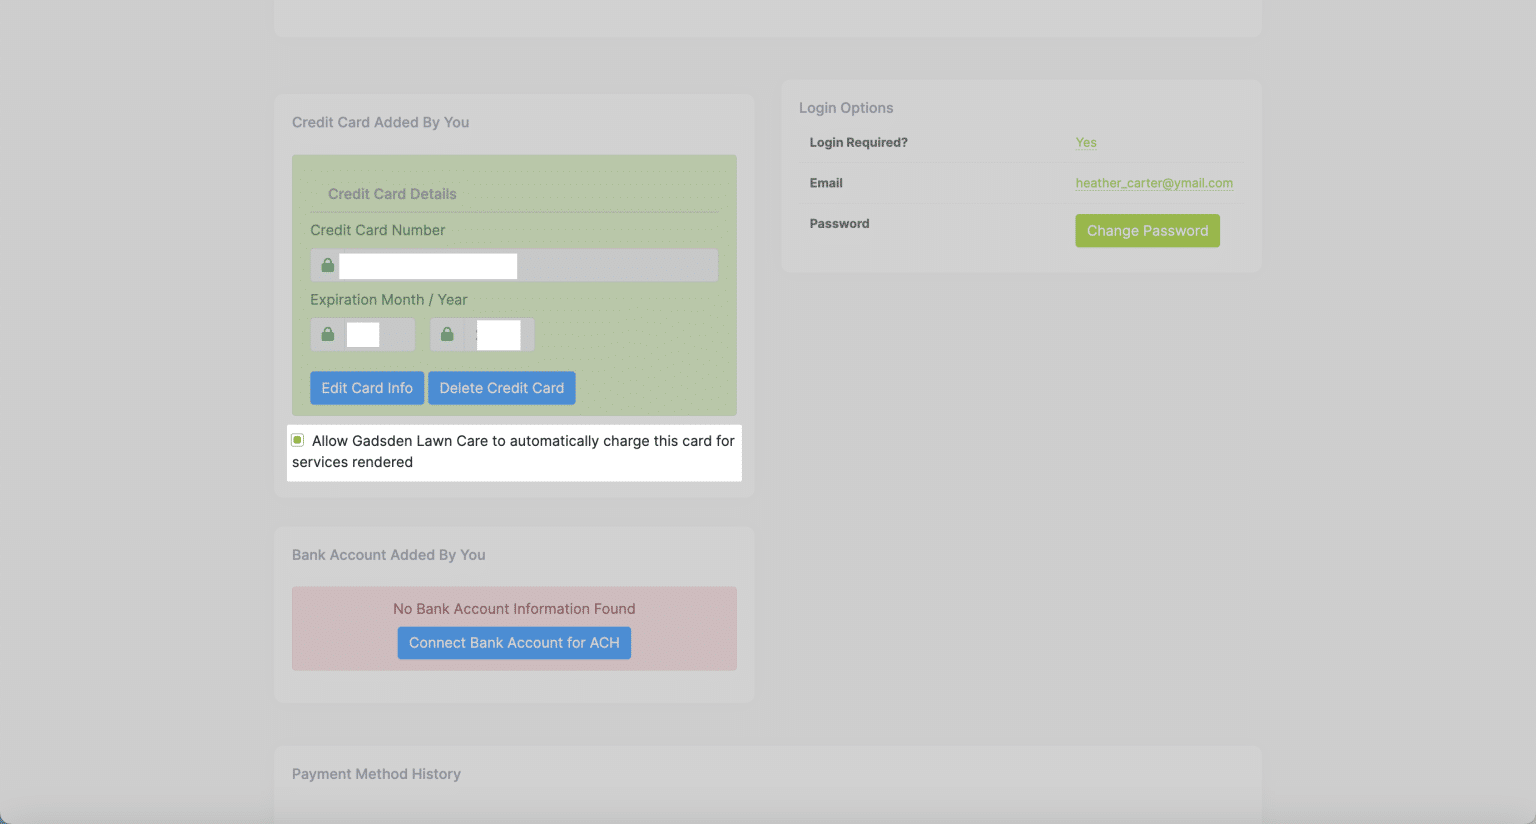Select the Credit Card Number input field
Image resolution: width=1536 pixels, height=824 pixels.
click(428, 265)
